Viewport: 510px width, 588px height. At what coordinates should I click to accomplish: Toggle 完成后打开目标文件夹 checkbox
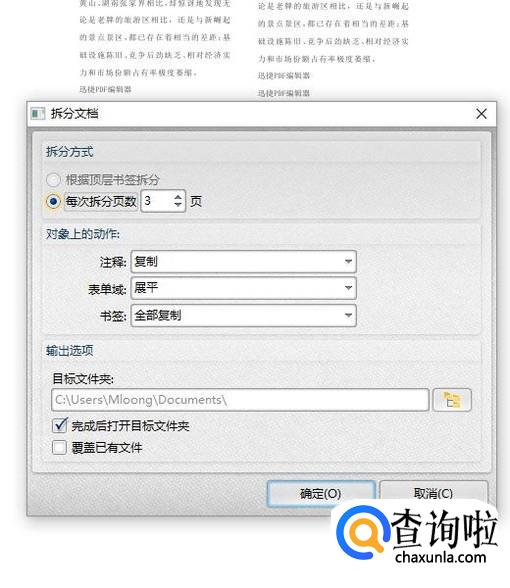[x=60, y=426]
